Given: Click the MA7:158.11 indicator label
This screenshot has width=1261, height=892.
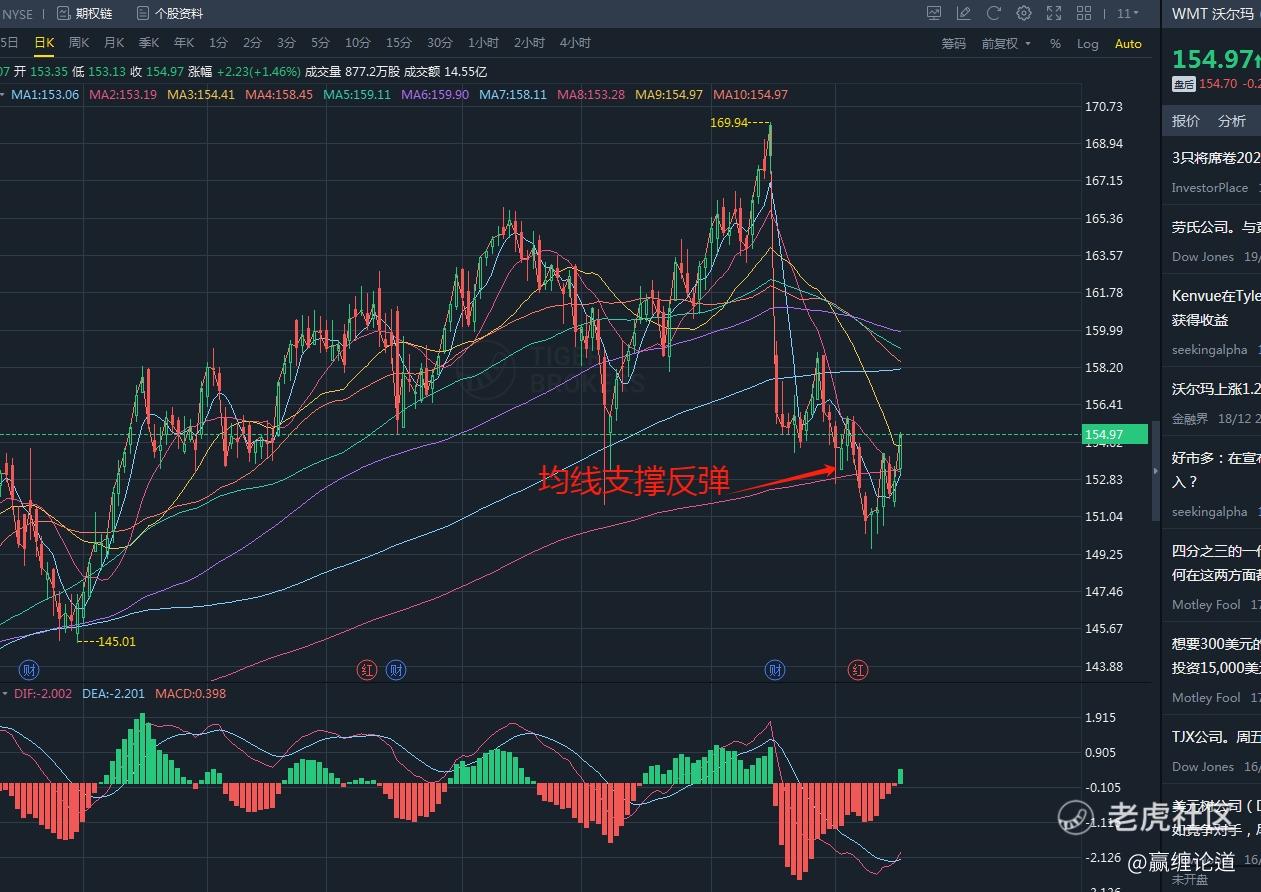Looking at the screenshot, I should tap(513, 95).
